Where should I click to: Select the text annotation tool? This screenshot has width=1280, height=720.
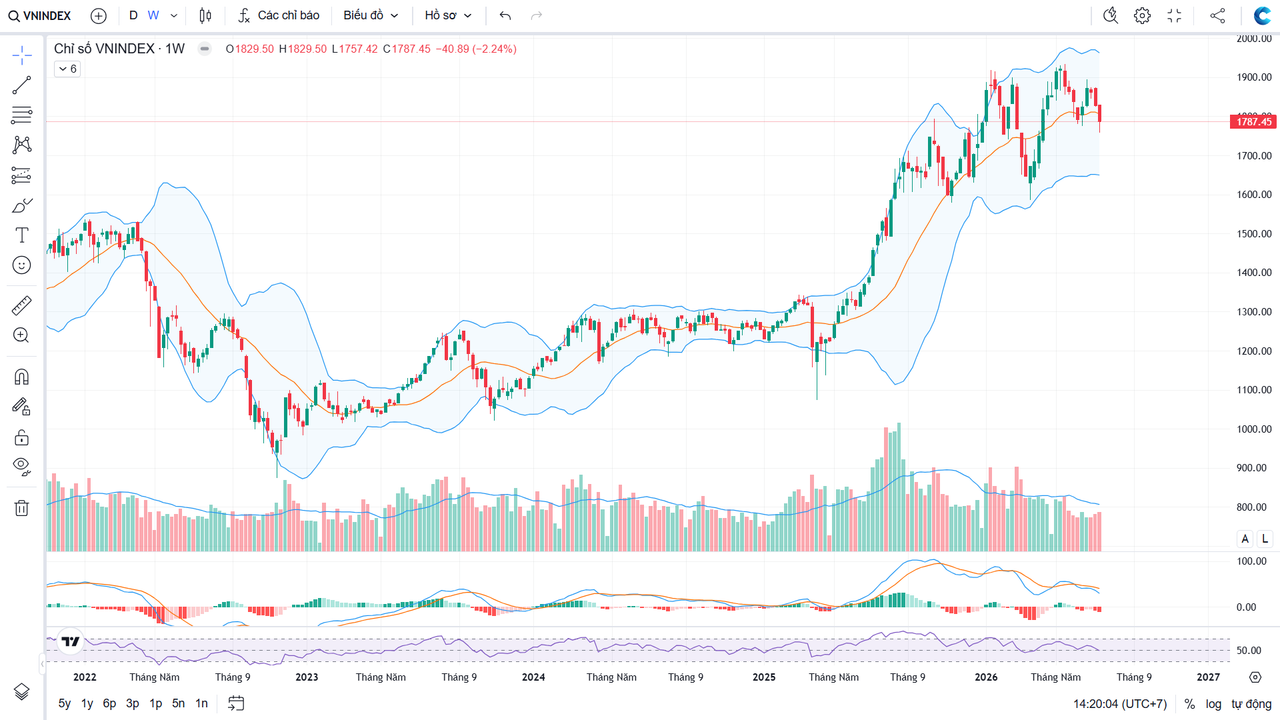(x=21, y=235)
